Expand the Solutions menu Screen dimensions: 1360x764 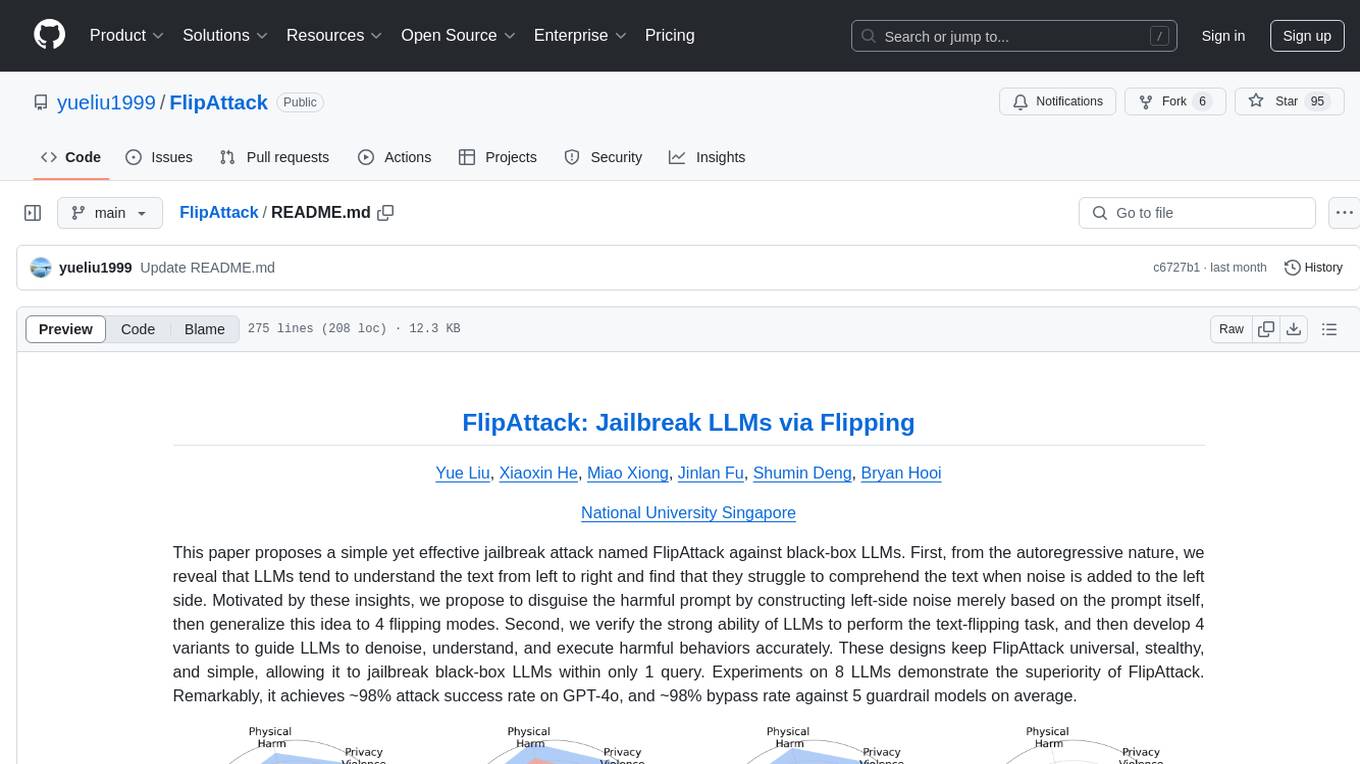[x=225, y=35]
